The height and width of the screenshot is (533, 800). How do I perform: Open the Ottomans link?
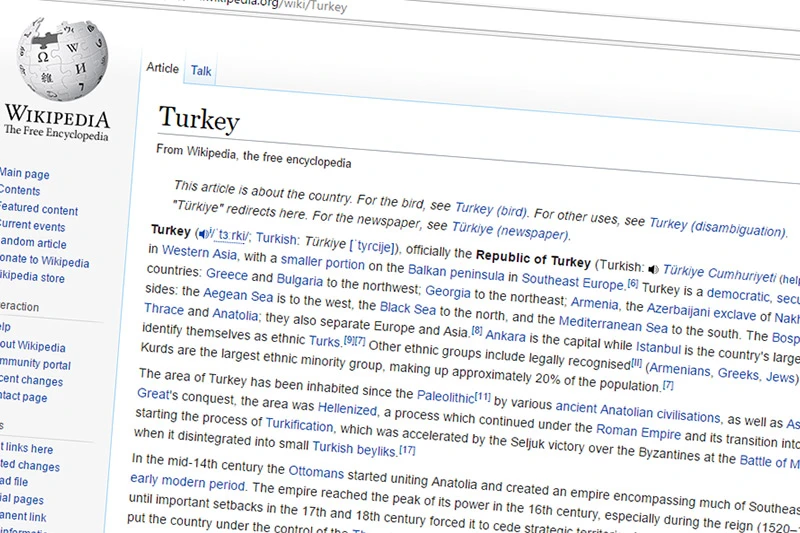click(x=316, y=471)
